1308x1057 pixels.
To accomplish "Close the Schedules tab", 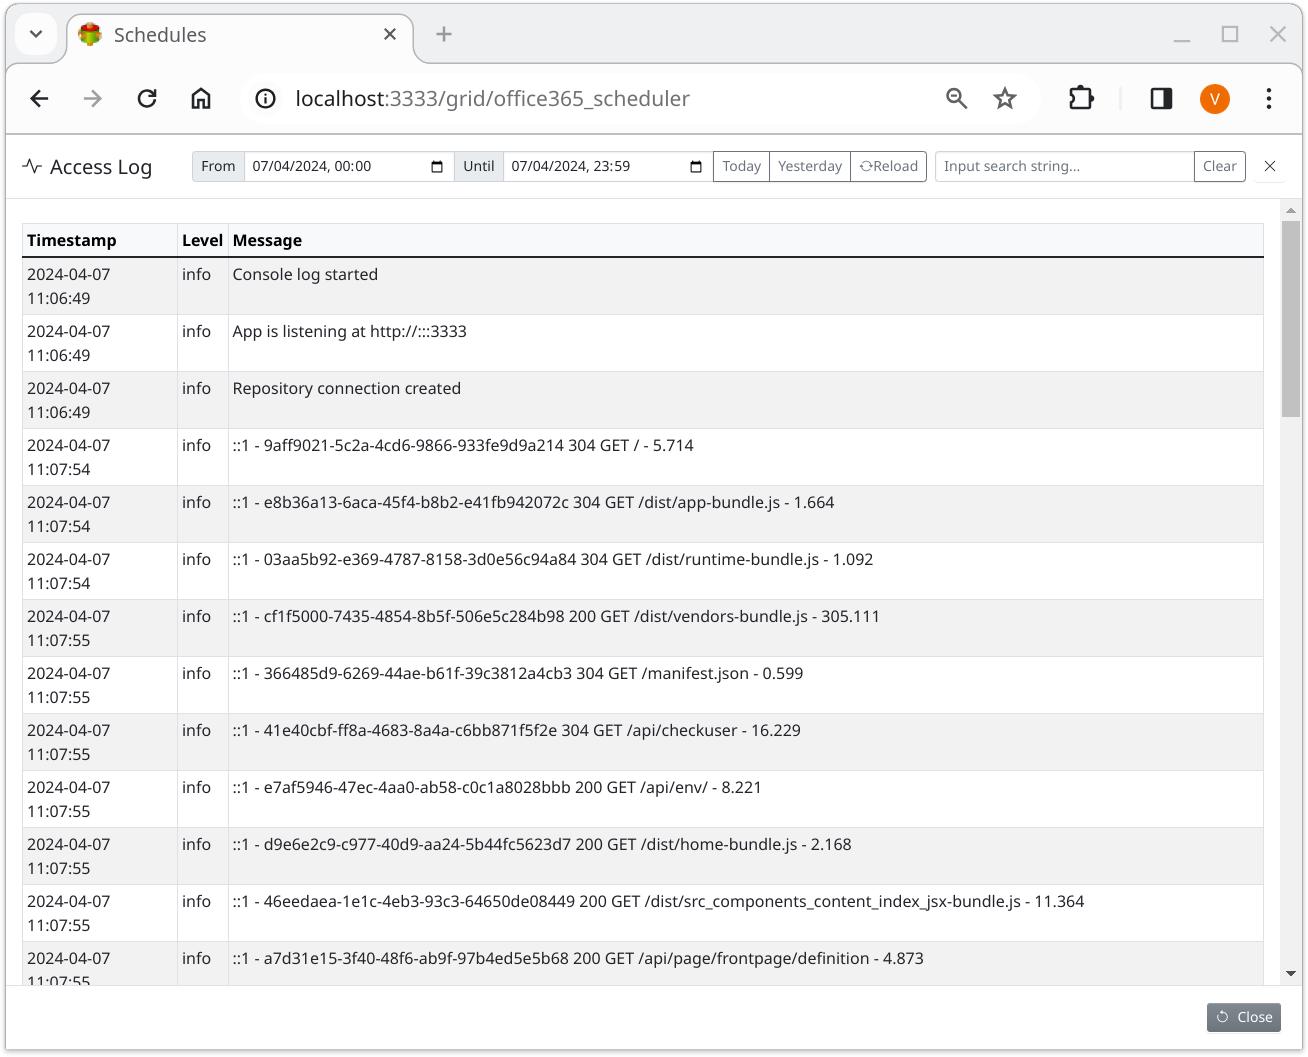I will 390,34.
